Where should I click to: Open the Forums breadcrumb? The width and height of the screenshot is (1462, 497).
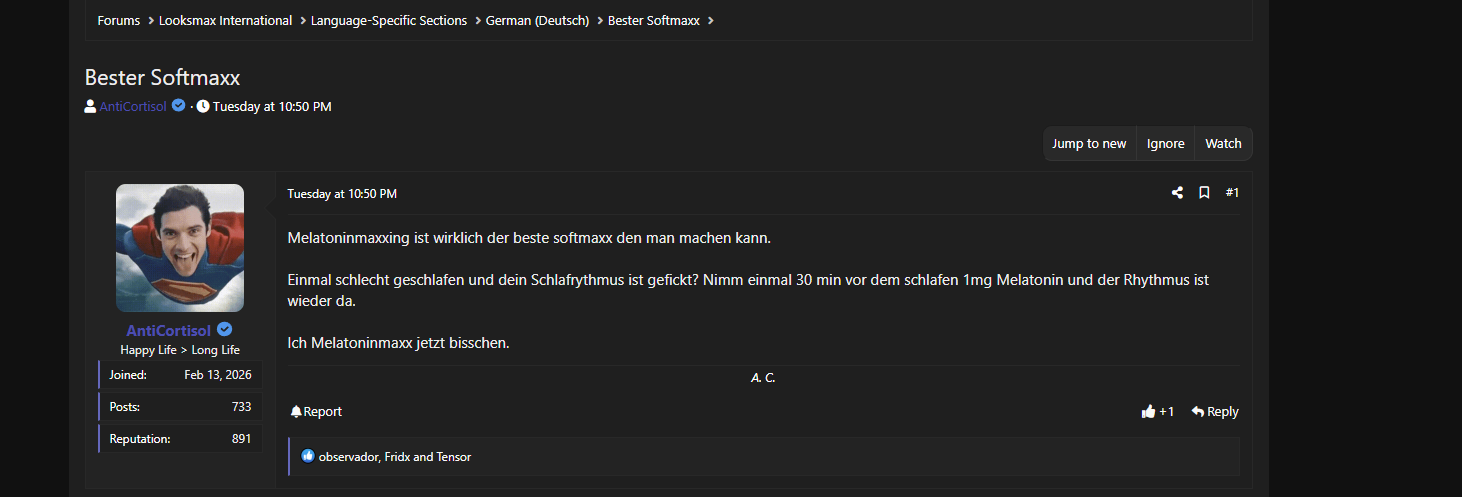coord(119,21)
